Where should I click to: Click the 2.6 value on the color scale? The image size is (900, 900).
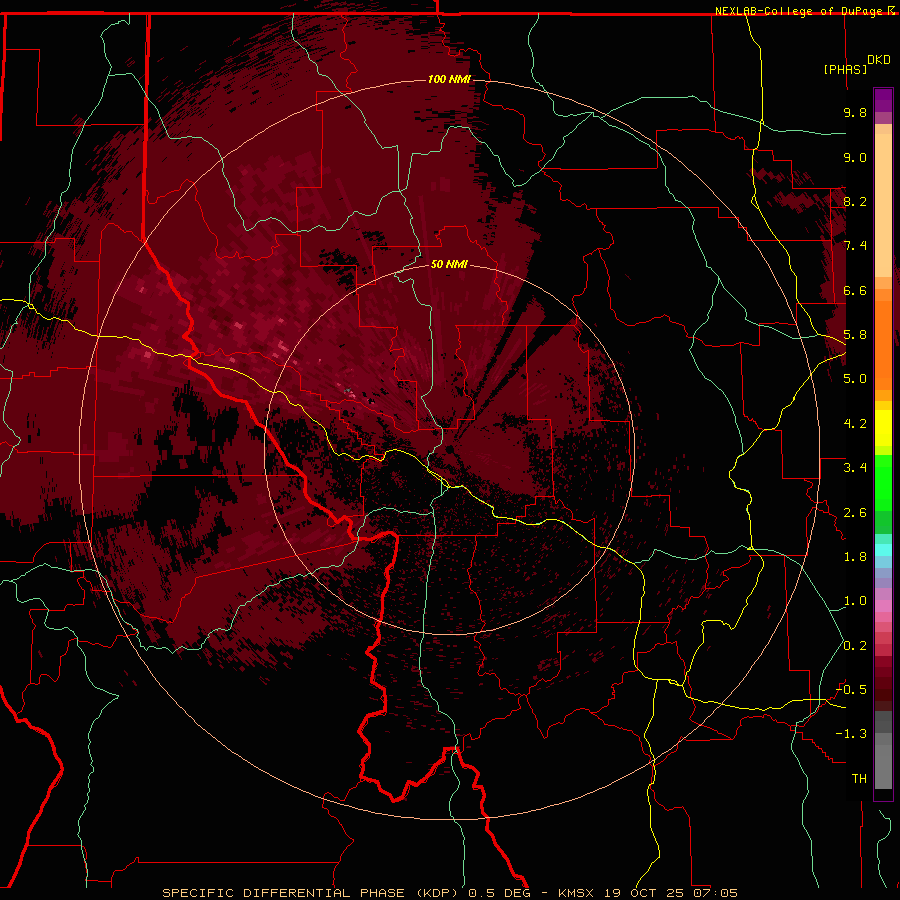click(855, 513)
